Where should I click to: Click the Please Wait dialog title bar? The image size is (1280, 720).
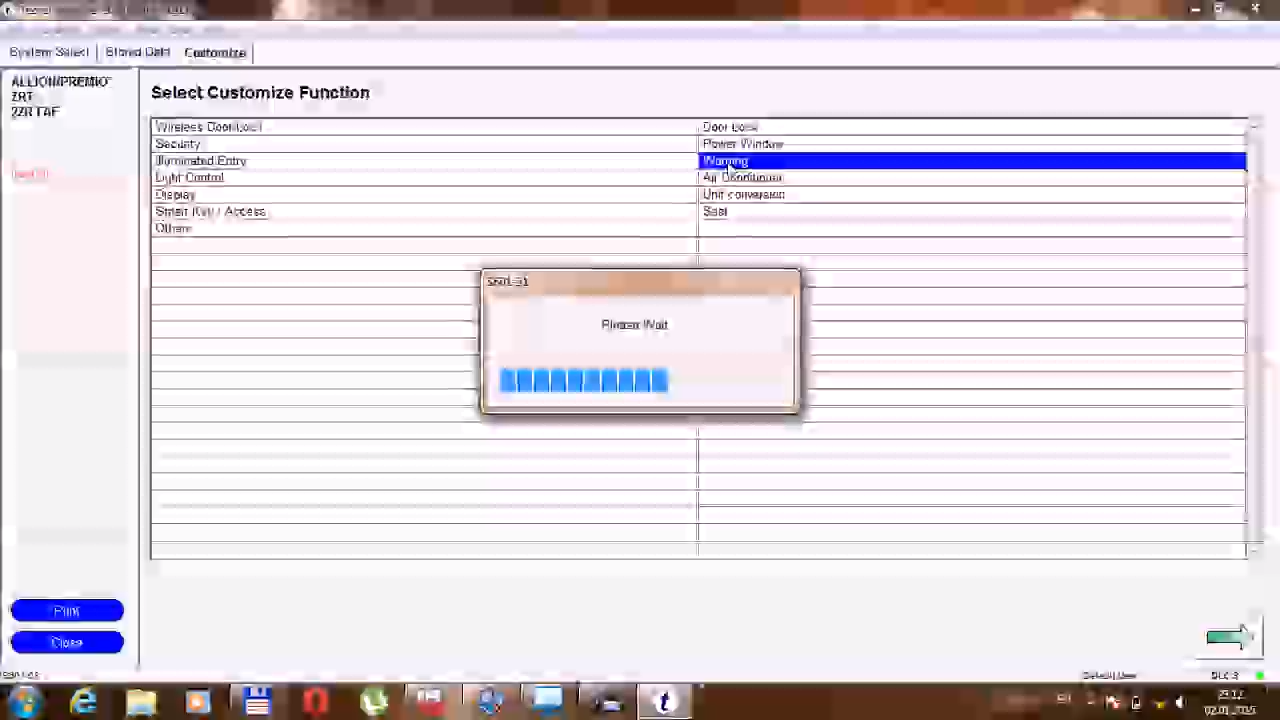pos(640,282)
